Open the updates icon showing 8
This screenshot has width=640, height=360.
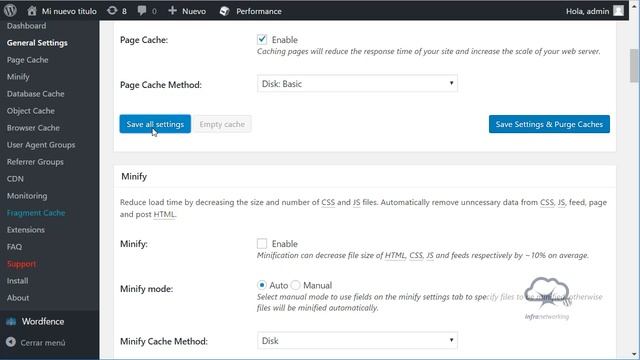[x=112, y=11]
